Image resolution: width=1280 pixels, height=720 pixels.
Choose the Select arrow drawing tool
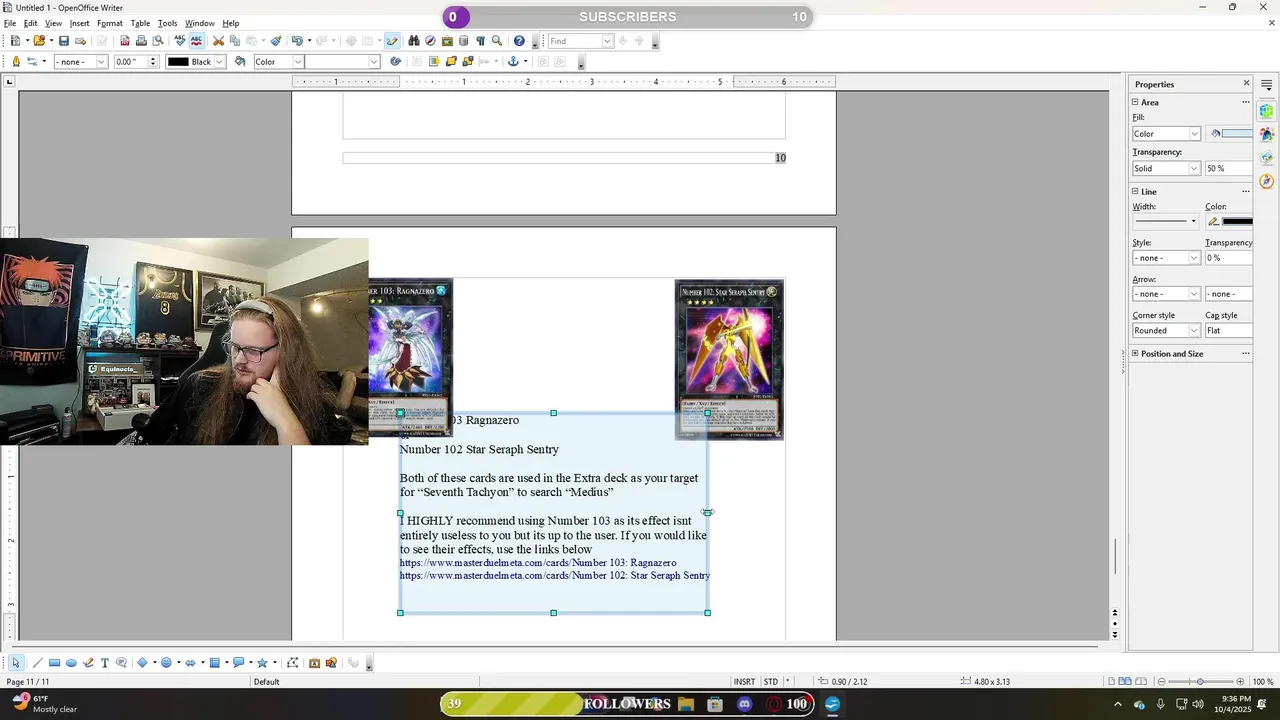[15, 662]
